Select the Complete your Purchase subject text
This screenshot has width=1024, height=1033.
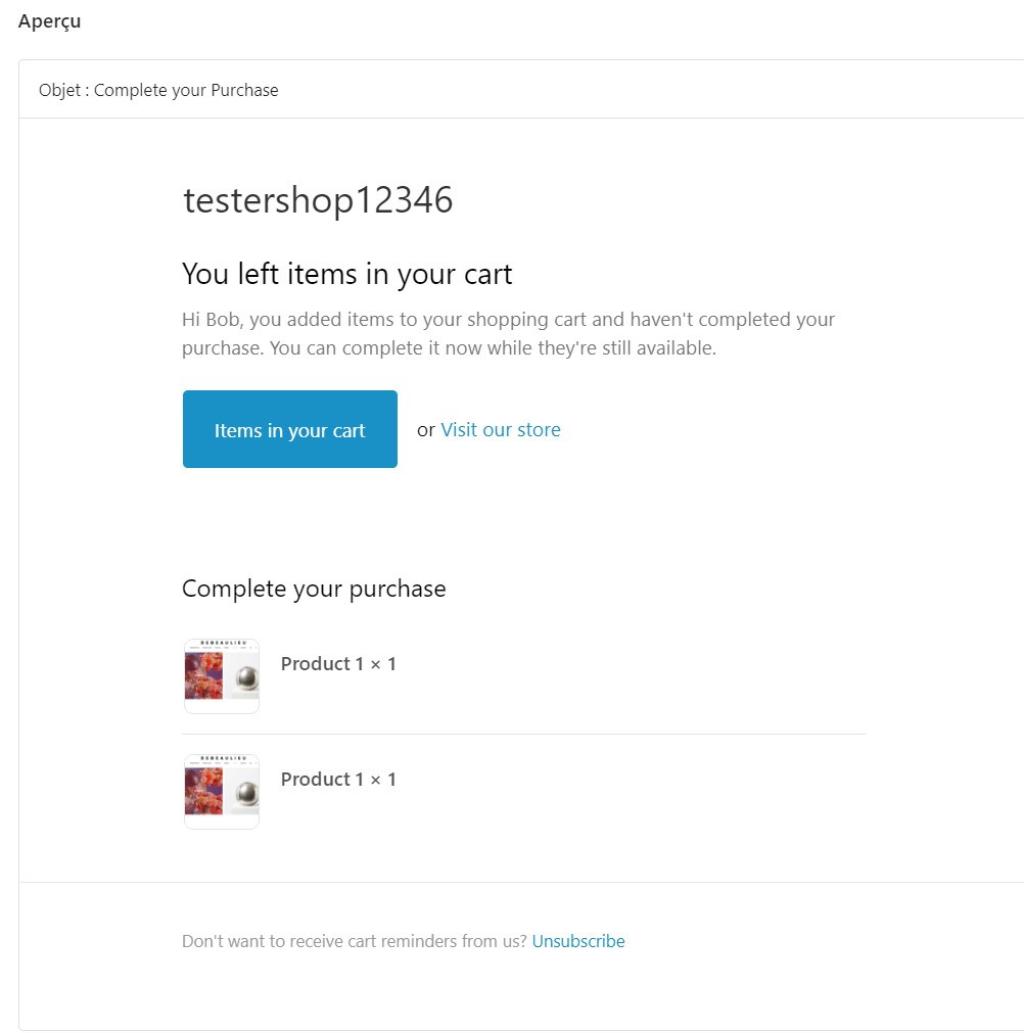[186, 90]
